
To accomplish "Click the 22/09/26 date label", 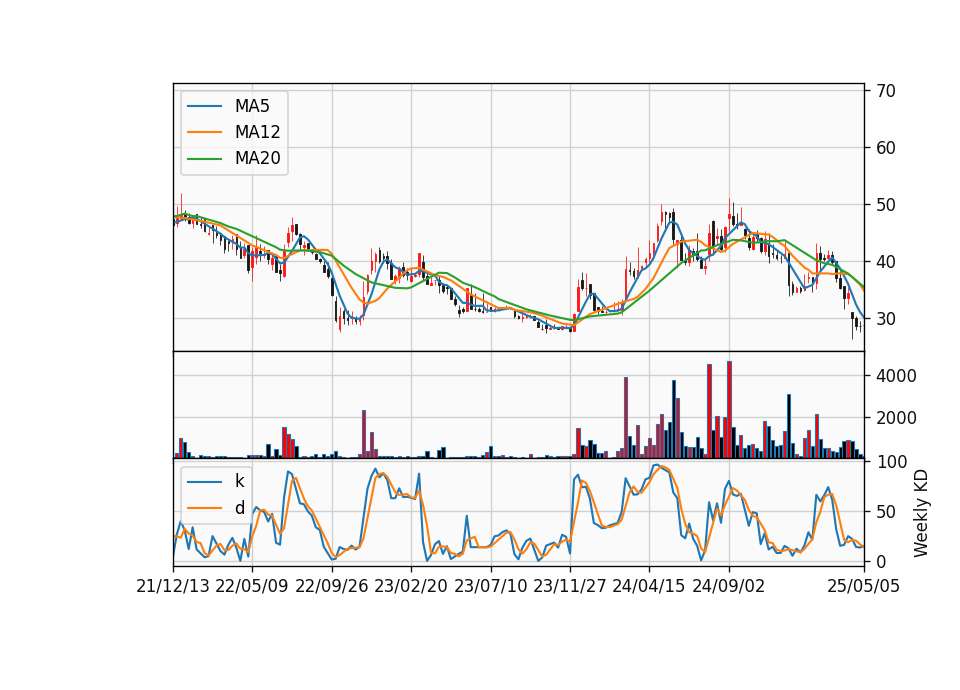I will pos(331,586).
